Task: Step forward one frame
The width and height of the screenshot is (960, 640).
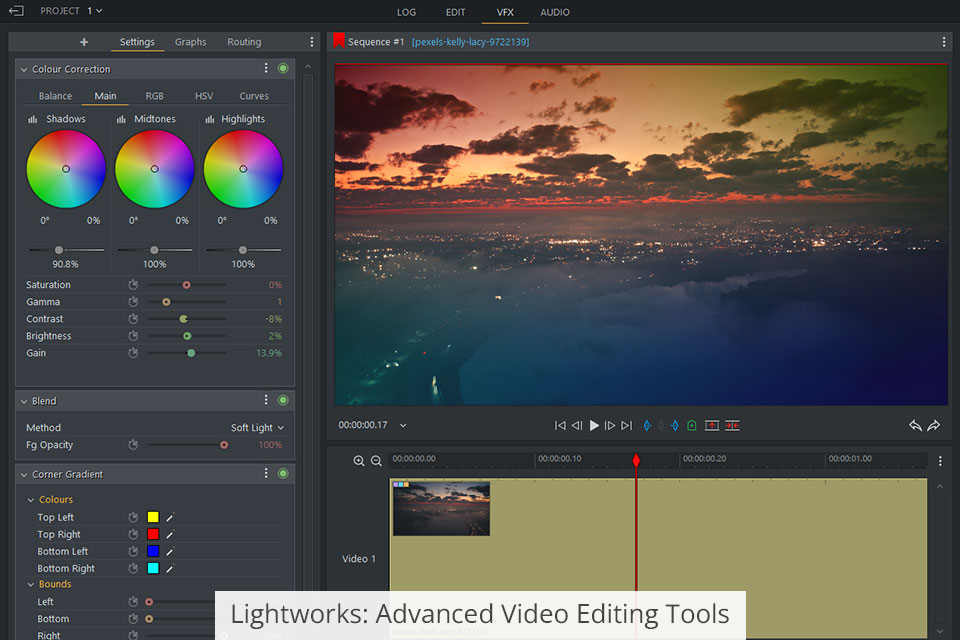Action: [610, 425]
